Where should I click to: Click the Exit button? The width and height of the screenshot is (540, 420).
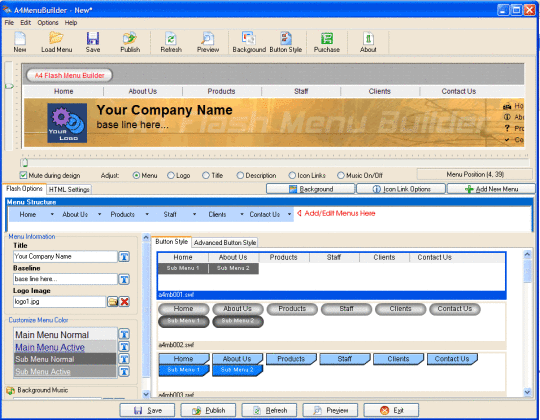(391, 410)
